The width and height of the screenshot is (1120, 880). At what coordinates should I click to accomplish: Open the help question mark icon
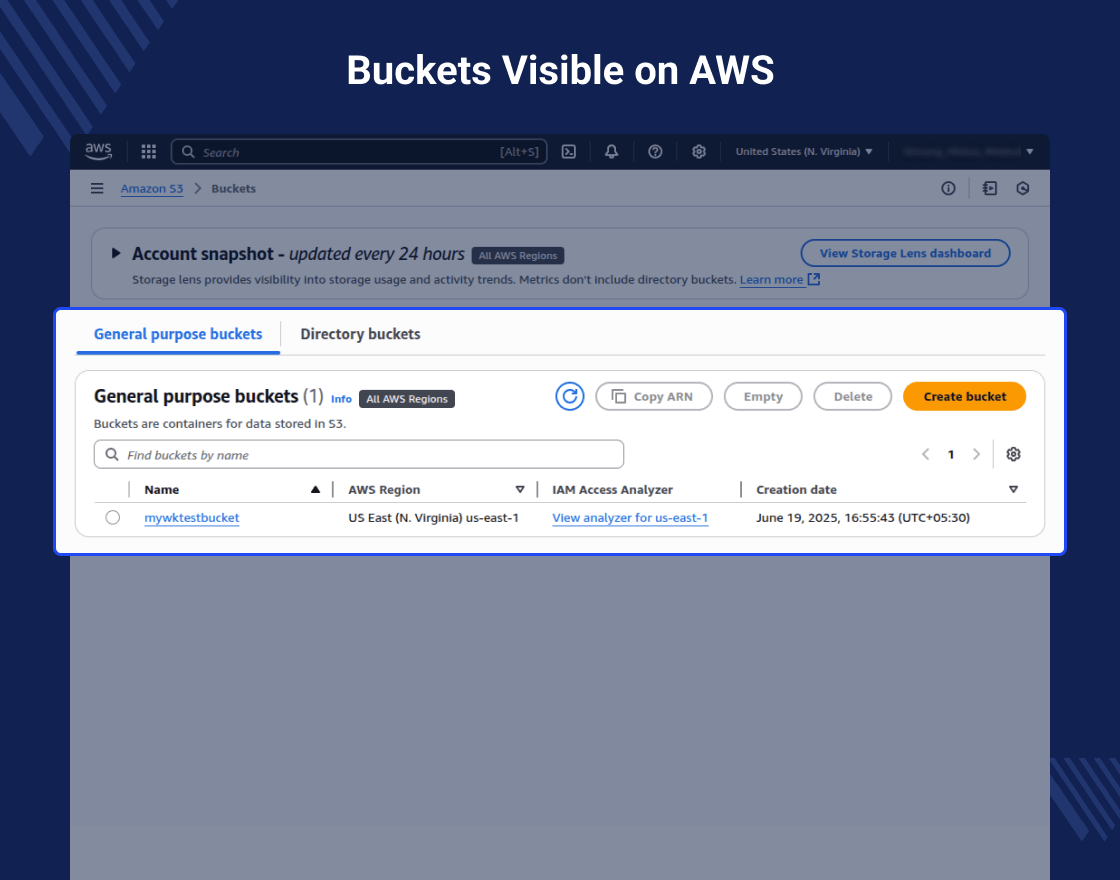[x=655, y=151]
